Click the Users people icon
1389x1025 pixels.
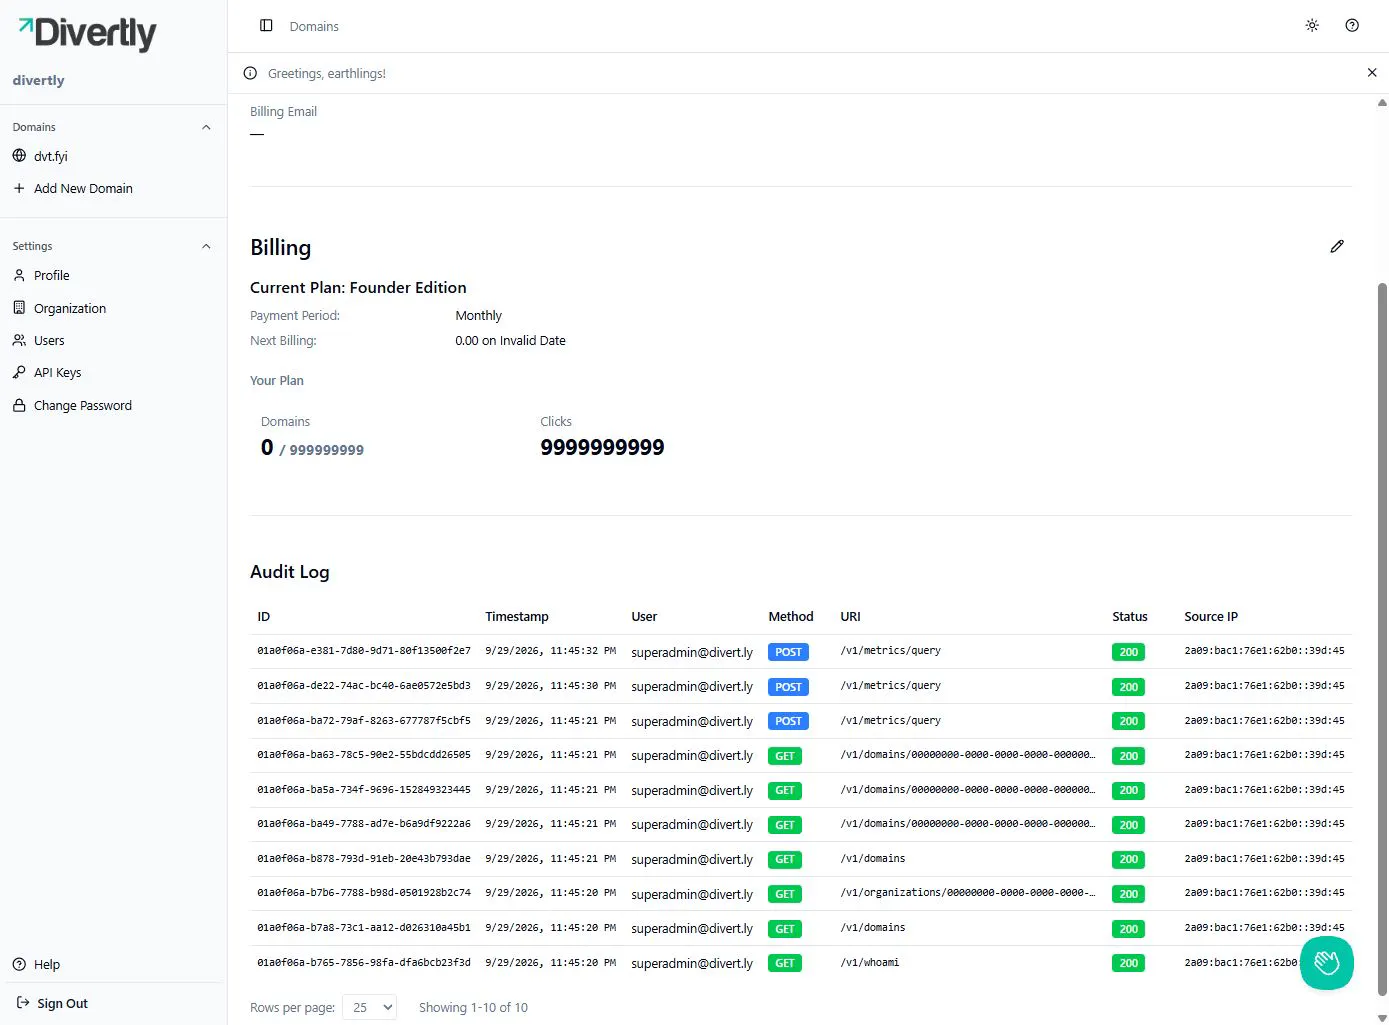(19, 340)
